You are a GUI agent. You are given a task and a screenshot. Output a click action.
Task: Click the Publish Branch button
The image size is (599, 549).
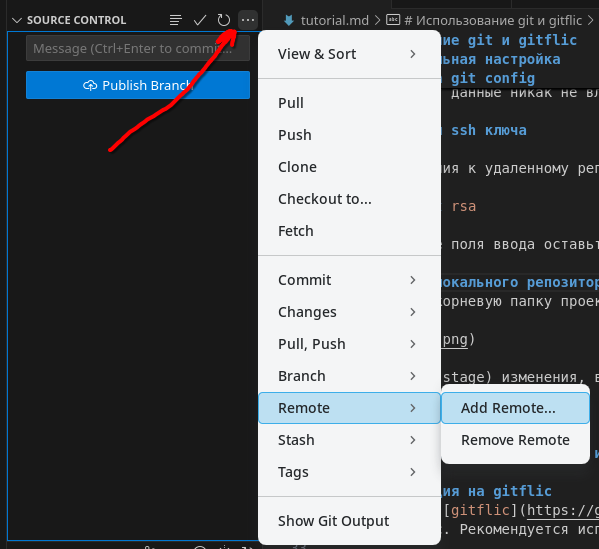coord(138,85)
